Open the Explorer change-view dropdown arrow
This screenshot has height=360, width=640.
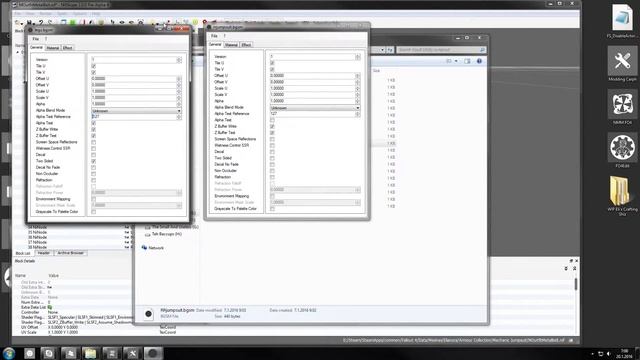click(456, 61)
